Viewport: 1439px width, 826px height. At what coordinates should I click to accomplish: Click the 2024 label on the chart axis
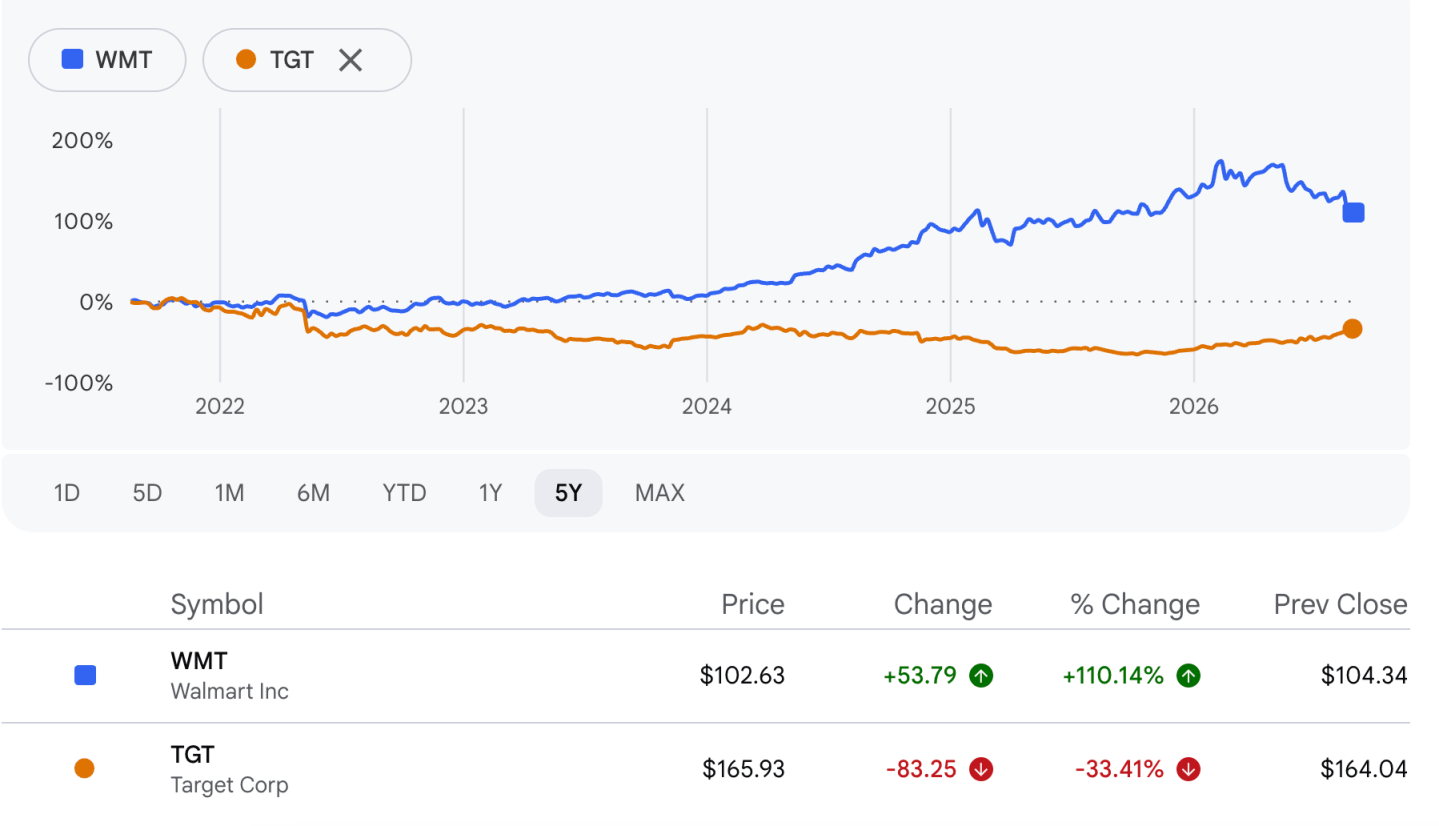tap(707, 407)
